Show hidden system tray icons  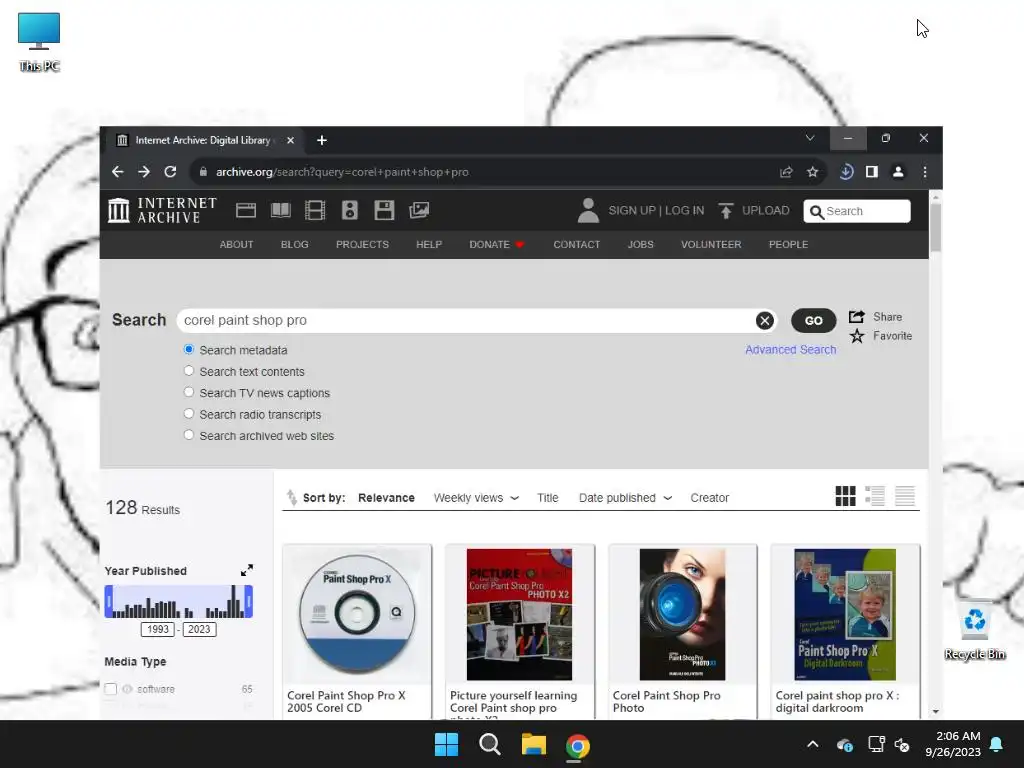tap(812, 744)
